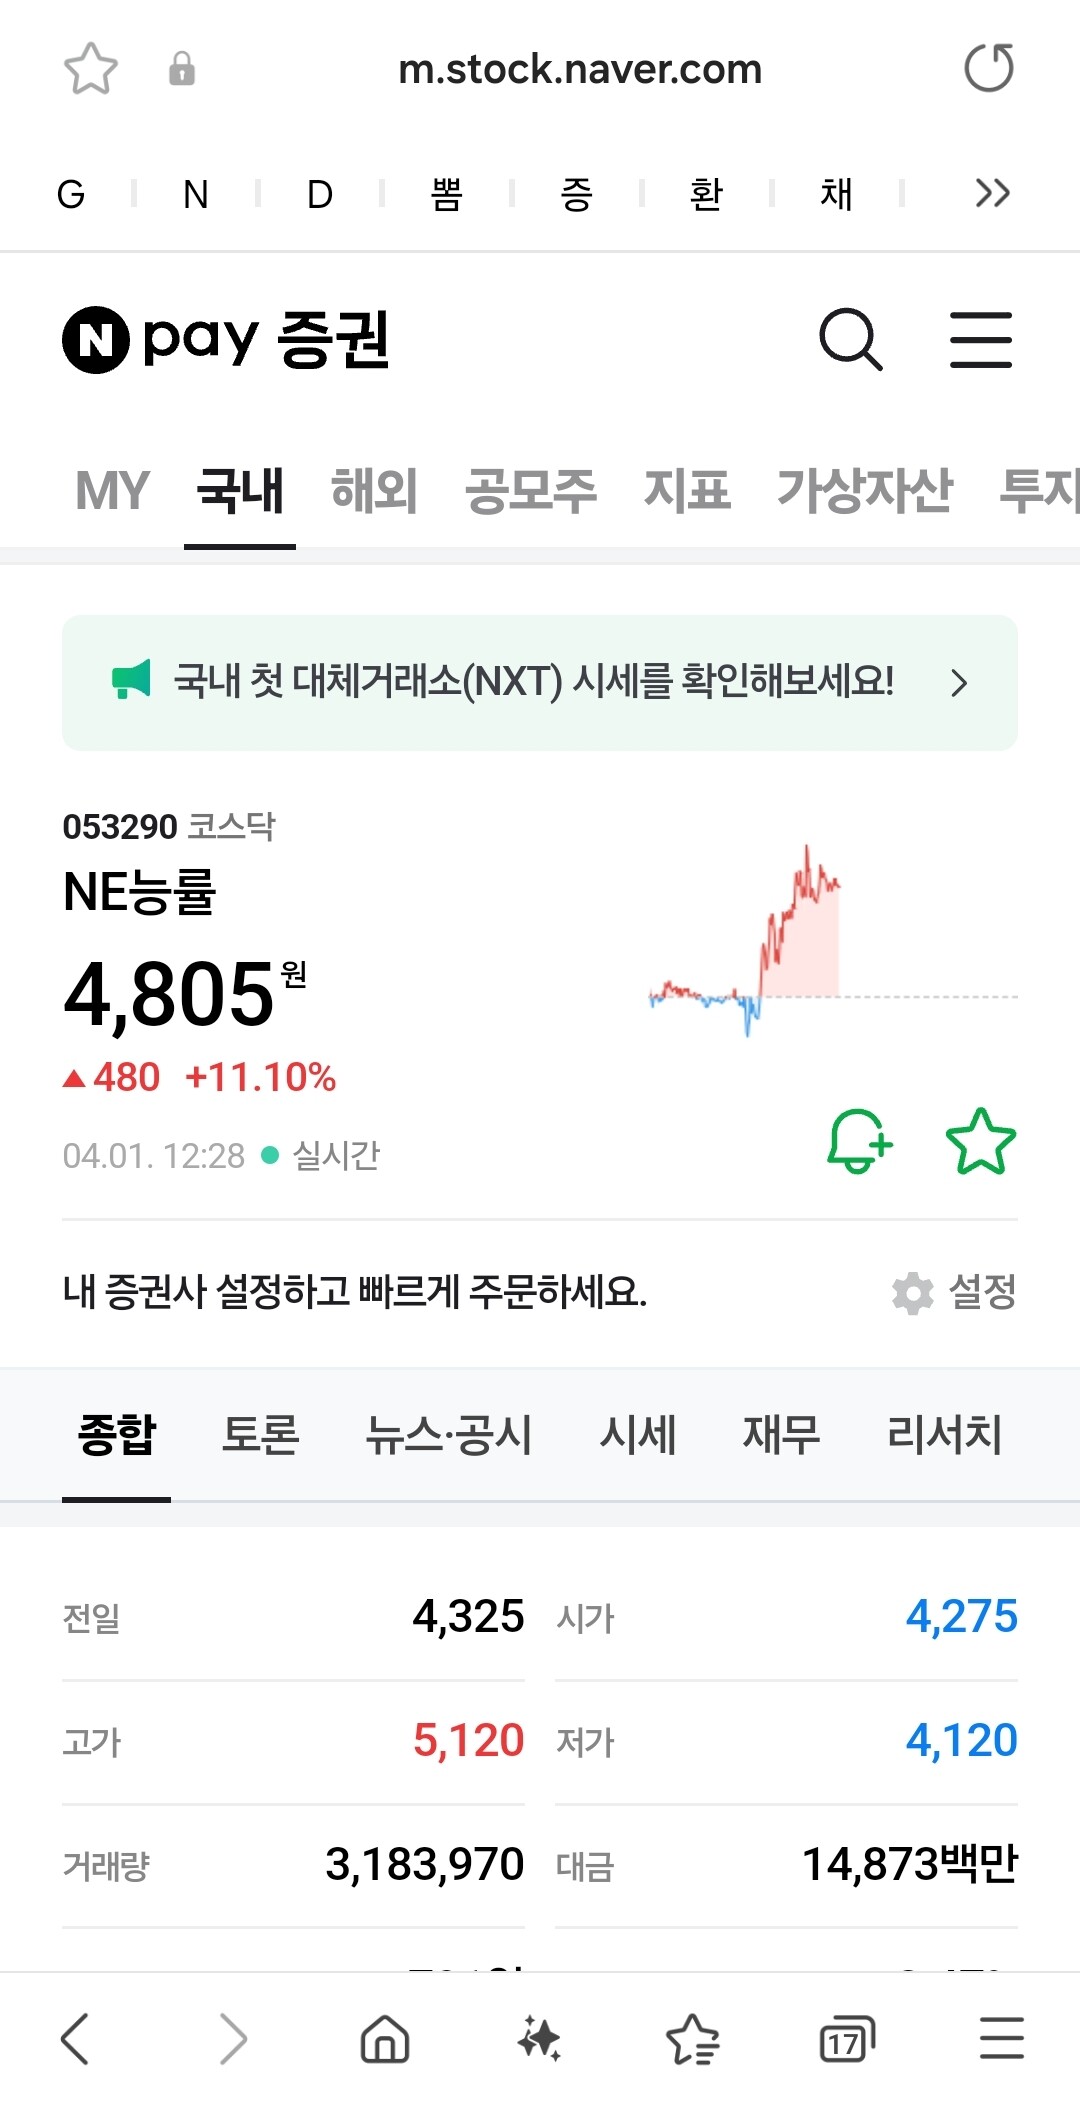The width and height of the screenshot is (1080, 2106).
Task: Tap the AI sparkle icon in bottom bar
Action: 539,2040
